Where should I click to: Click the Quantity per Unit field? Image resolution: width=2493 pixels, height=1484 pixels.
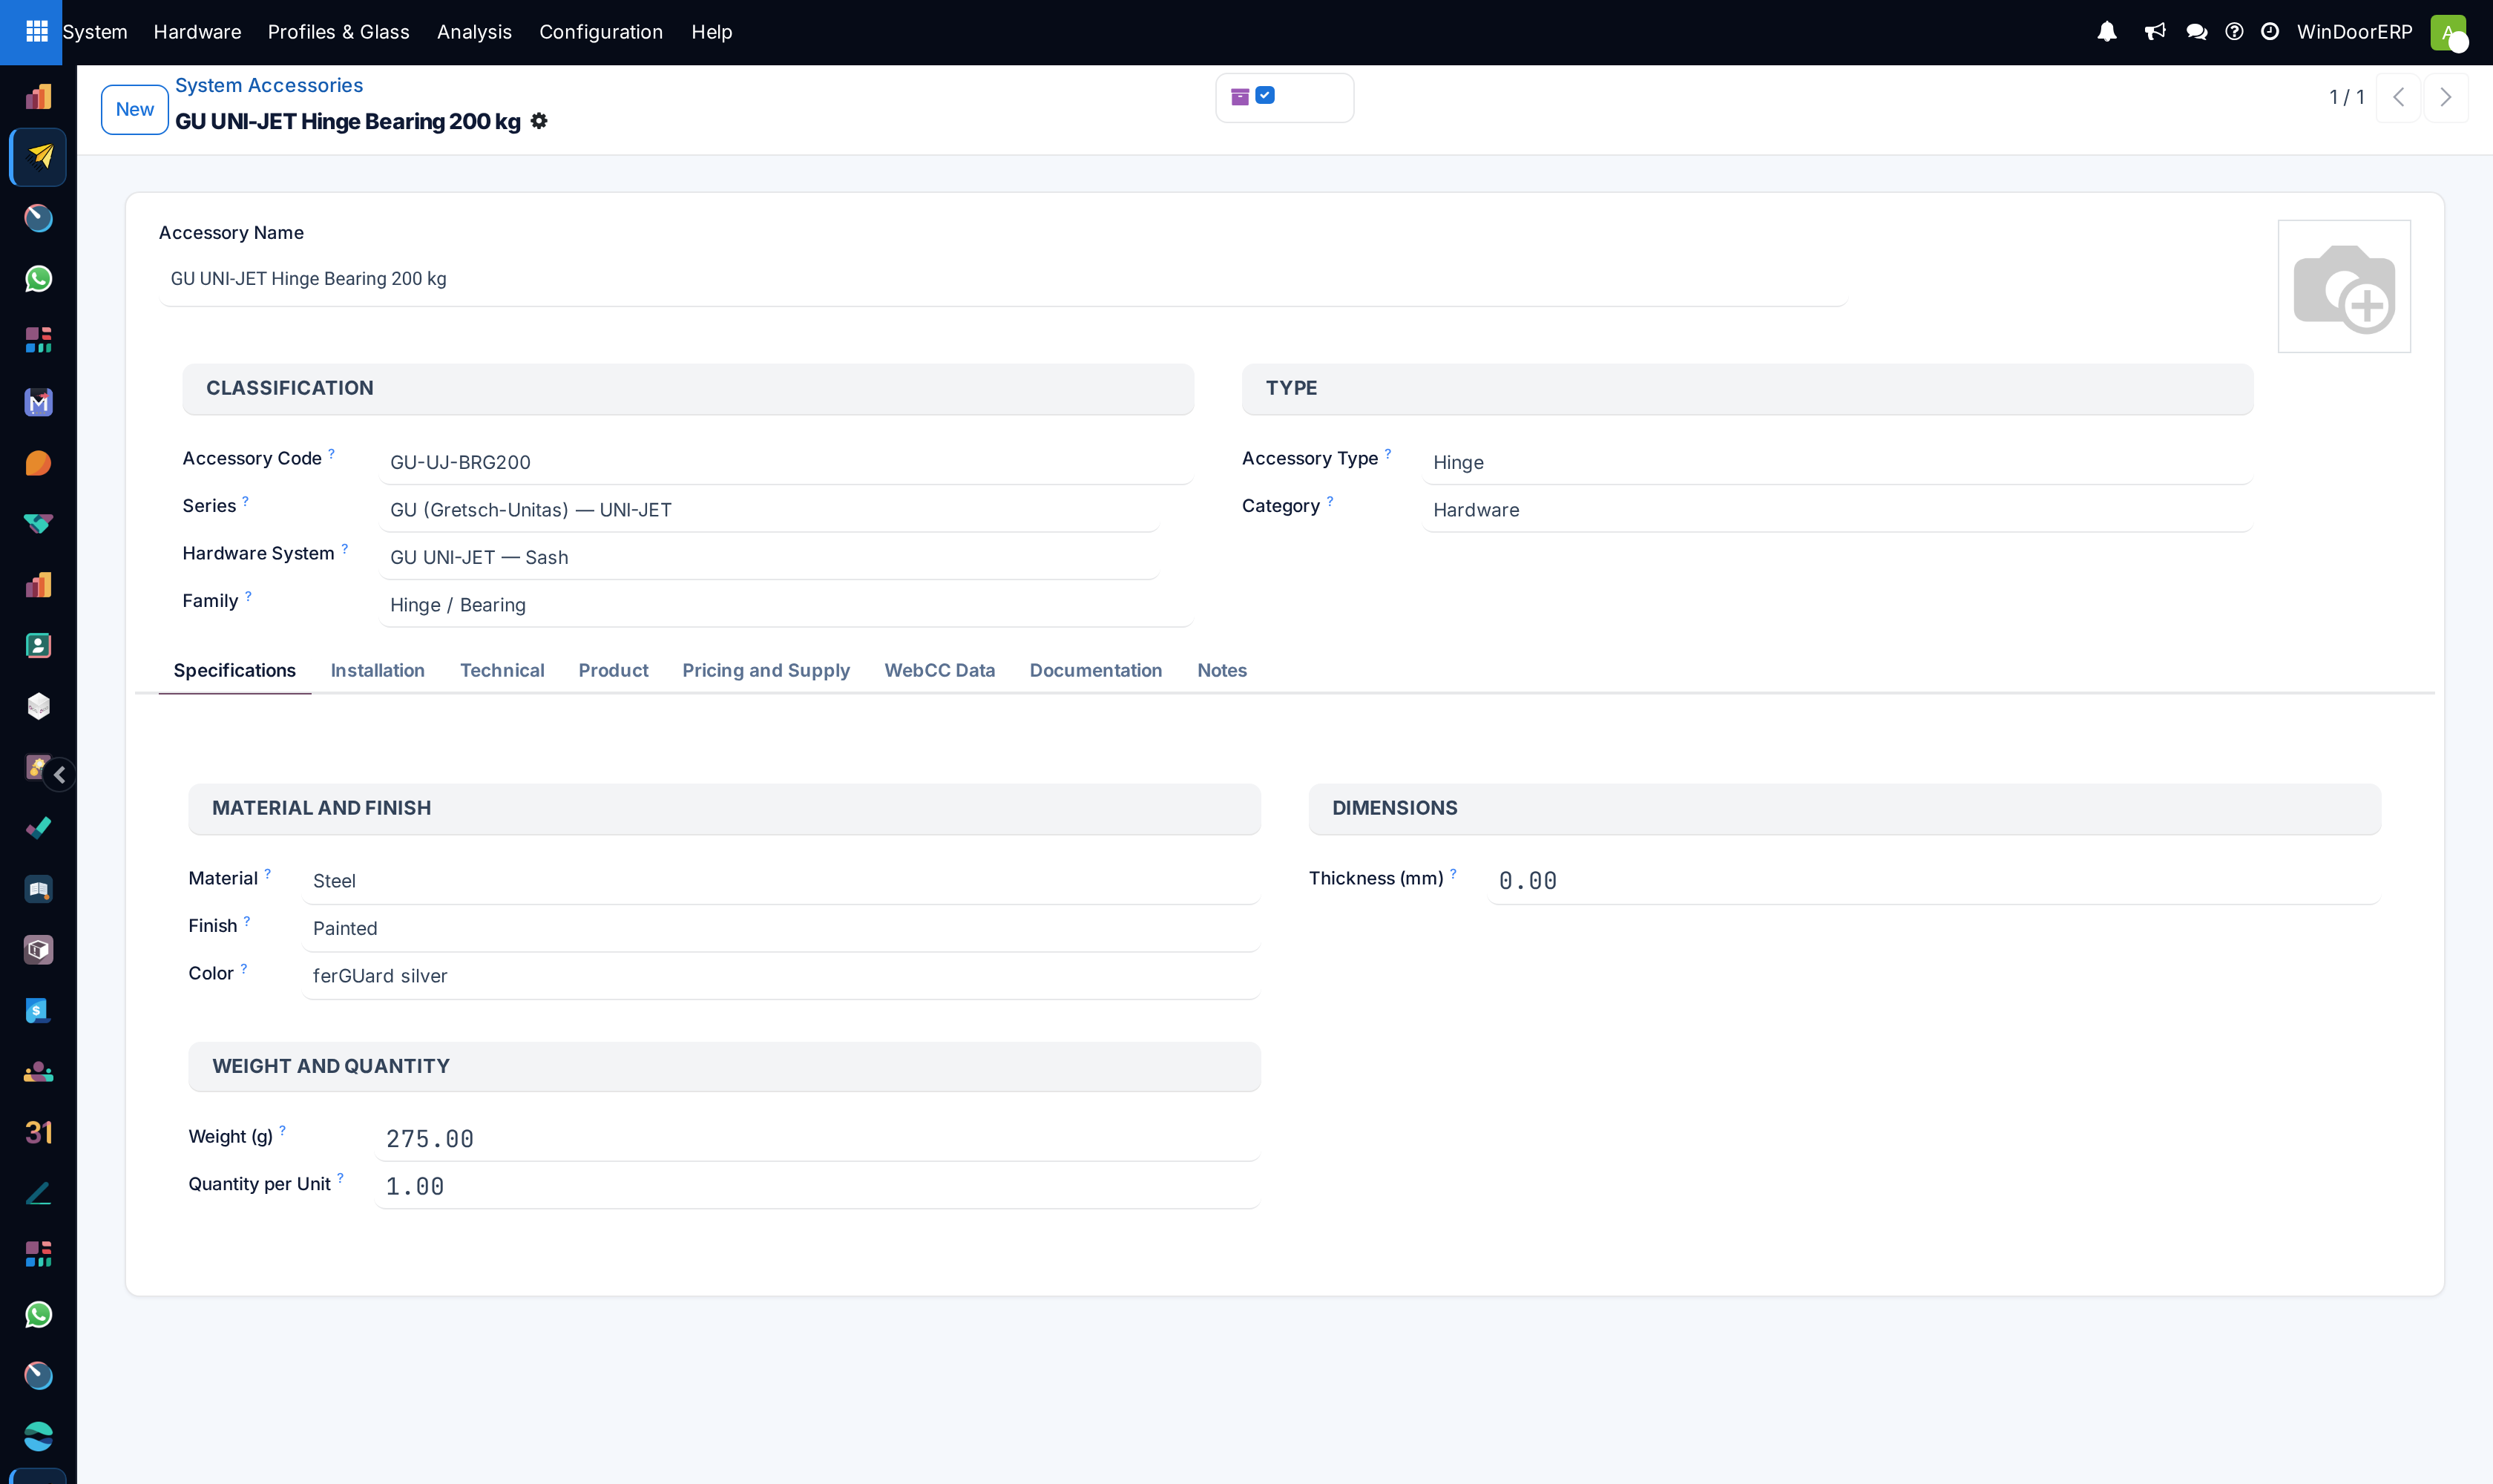pos(817,1187)
